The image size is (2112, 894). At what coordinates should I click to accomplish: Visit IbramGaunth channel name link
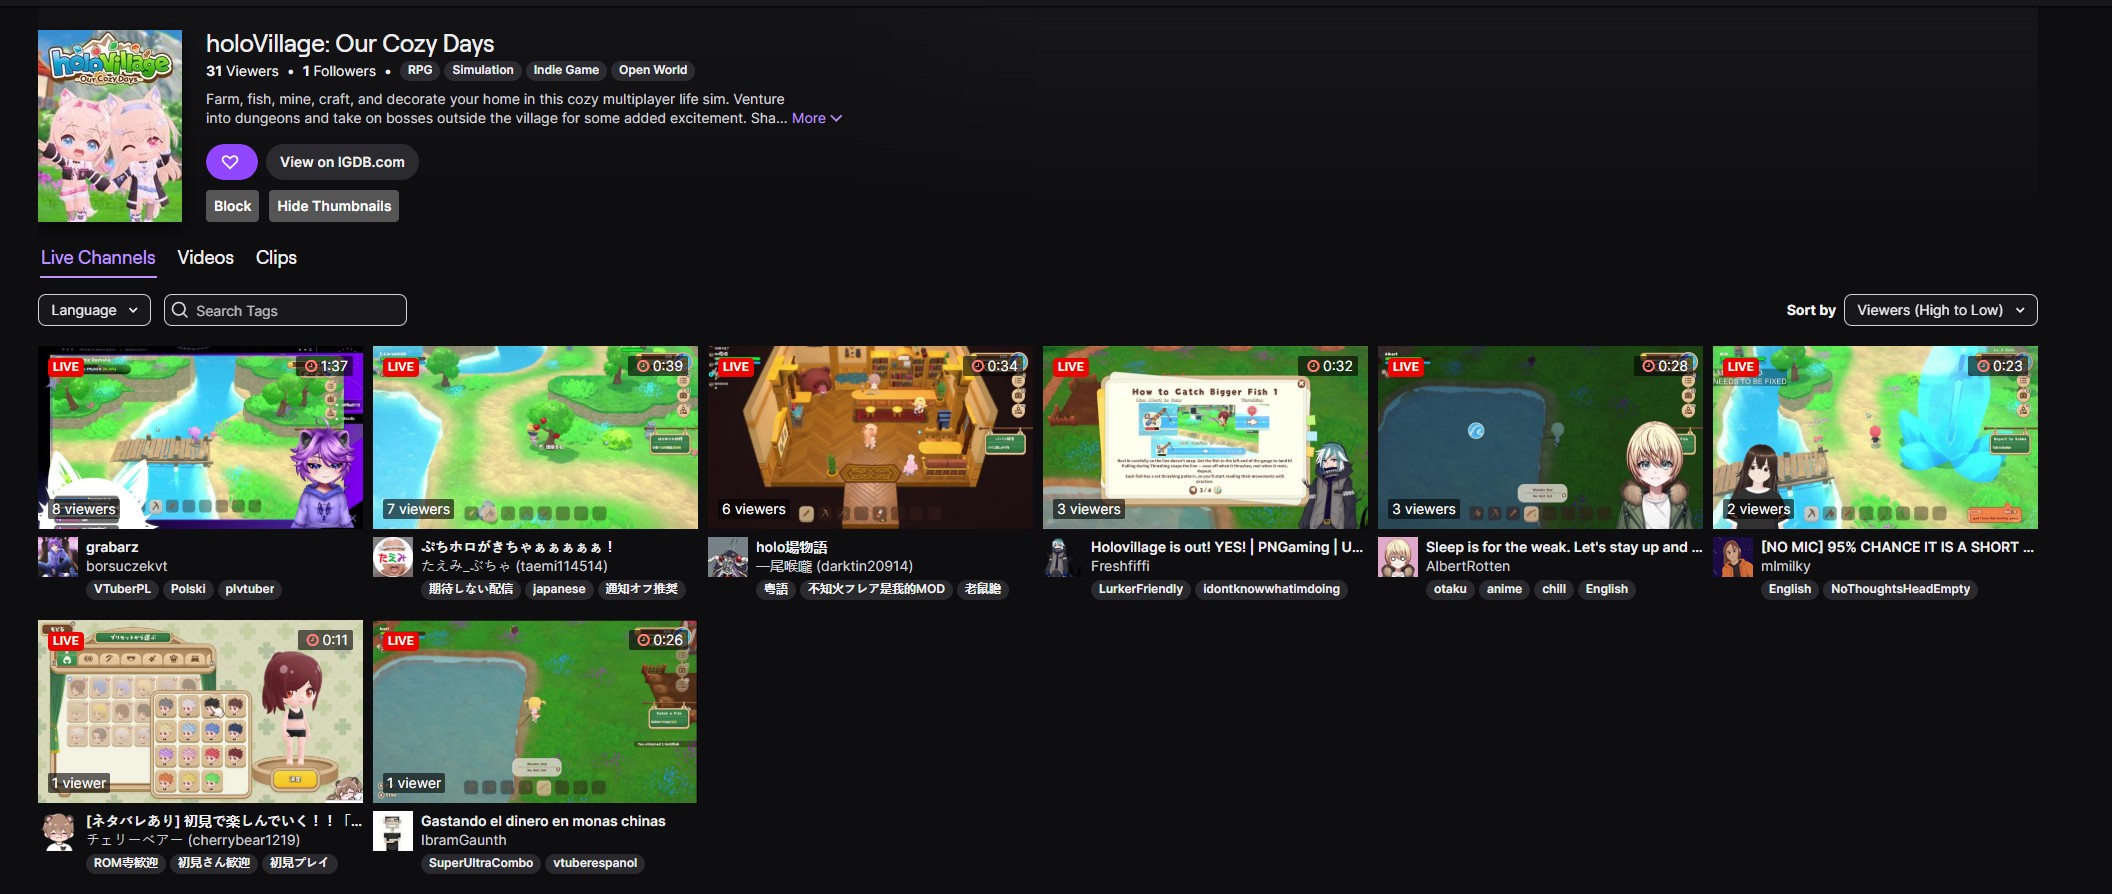point(464,840)
